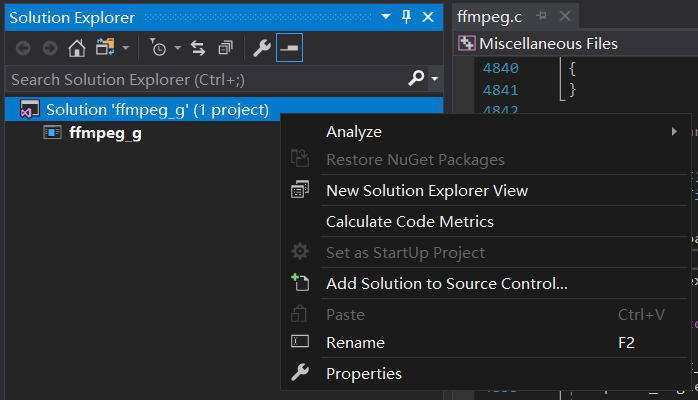Screen dimensions: 698x400
Task: Expand Analyze submenu arrow
Action: click(x=674, y=132)
